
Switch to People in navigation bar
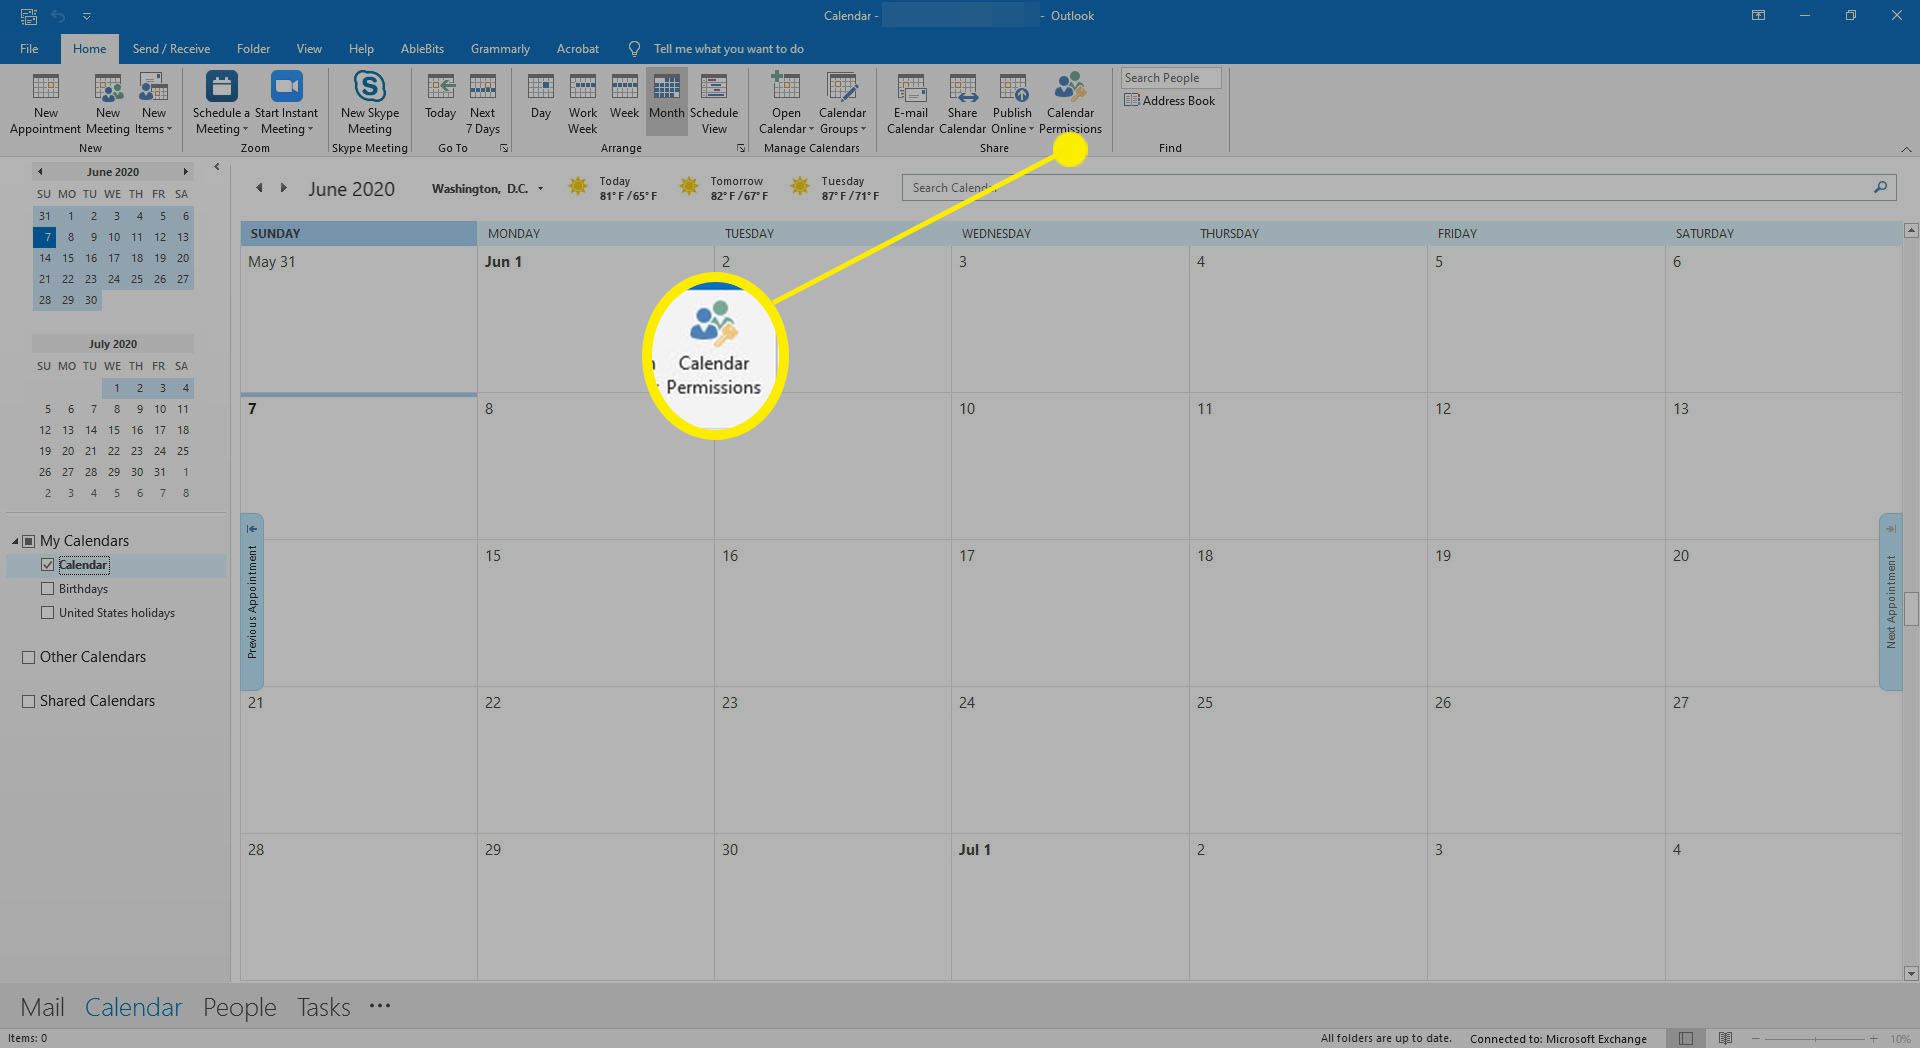coord(239,1008)
